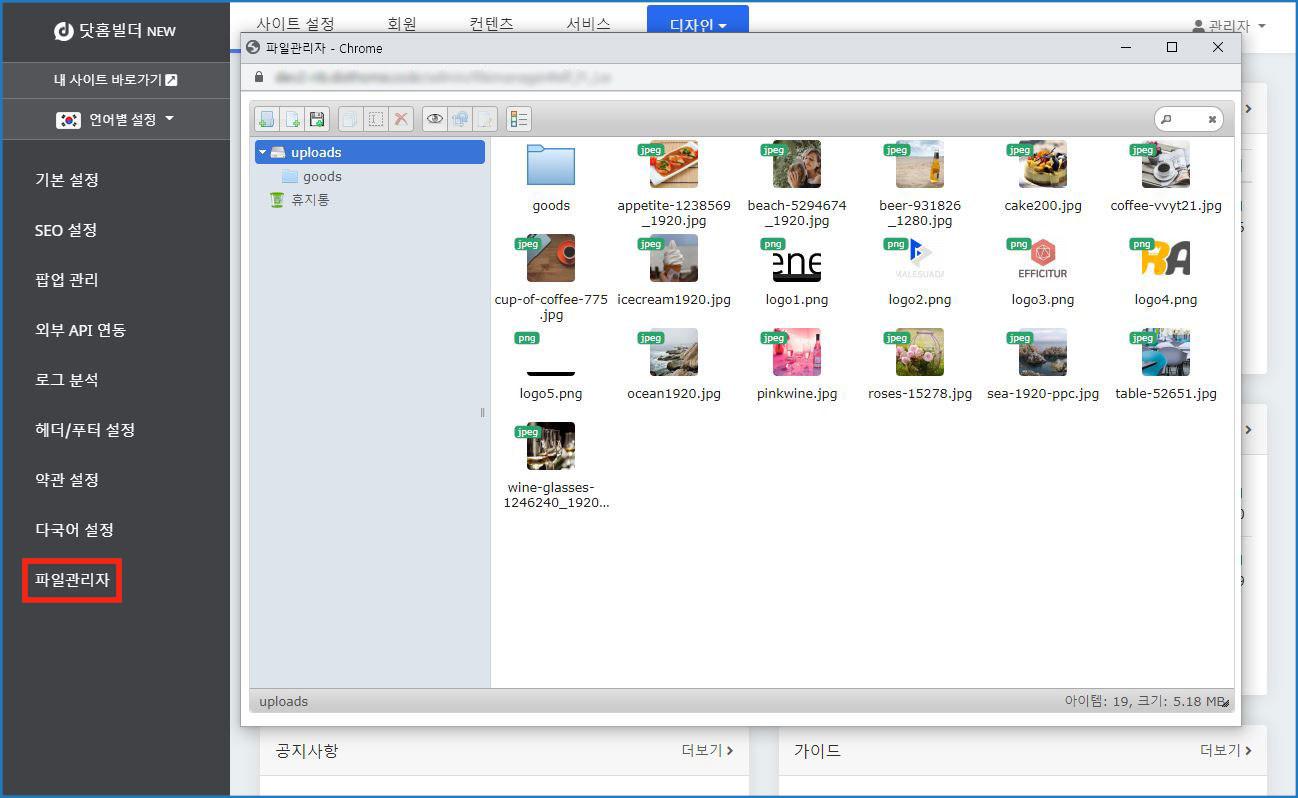
Task: Open the goods folder icon in file grid
Action: tap(550, 166)
